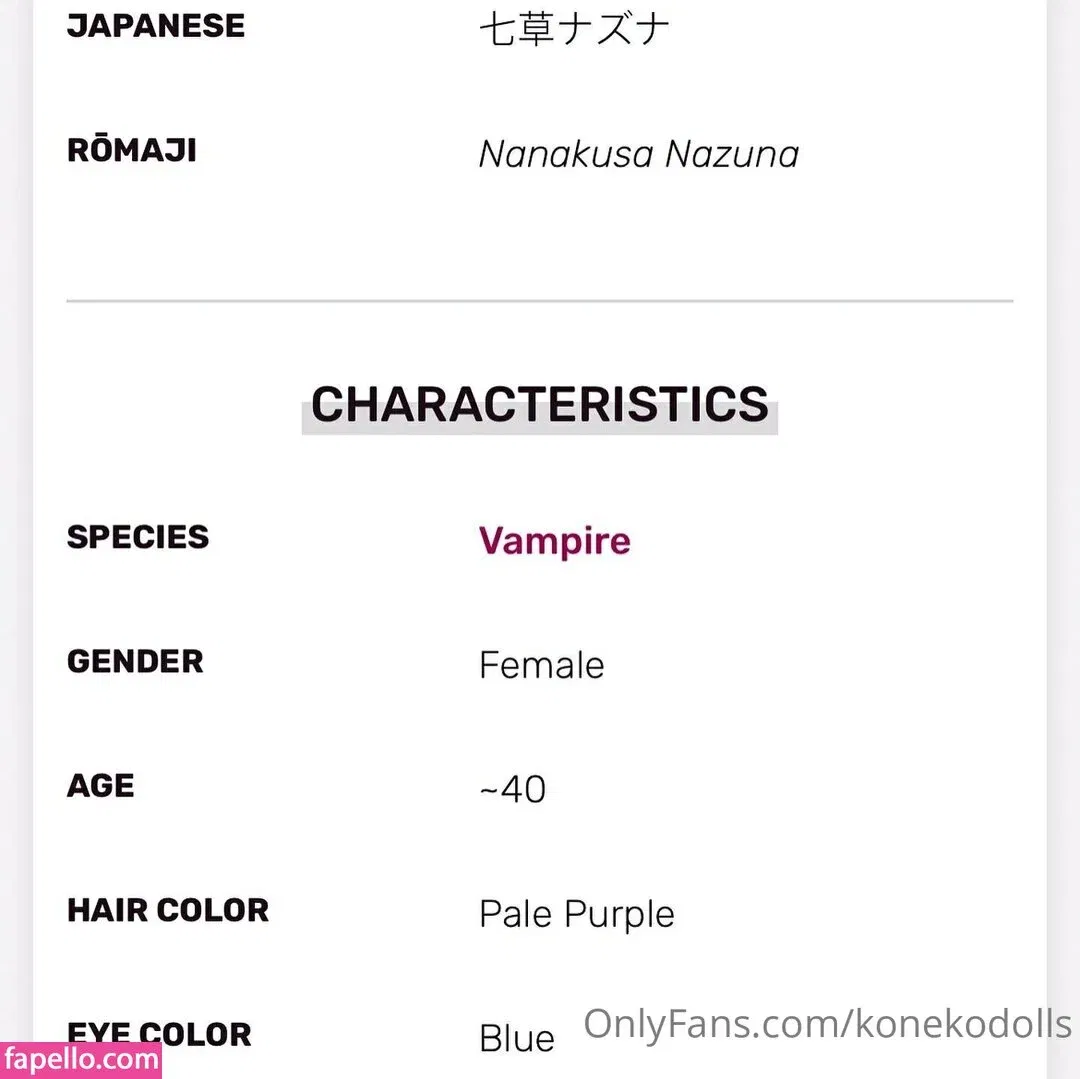Image resolution: width=1080 pixels, height=1079 pixels.
Task: Click the gray left page margin
Action: click(x=15, y=500)
